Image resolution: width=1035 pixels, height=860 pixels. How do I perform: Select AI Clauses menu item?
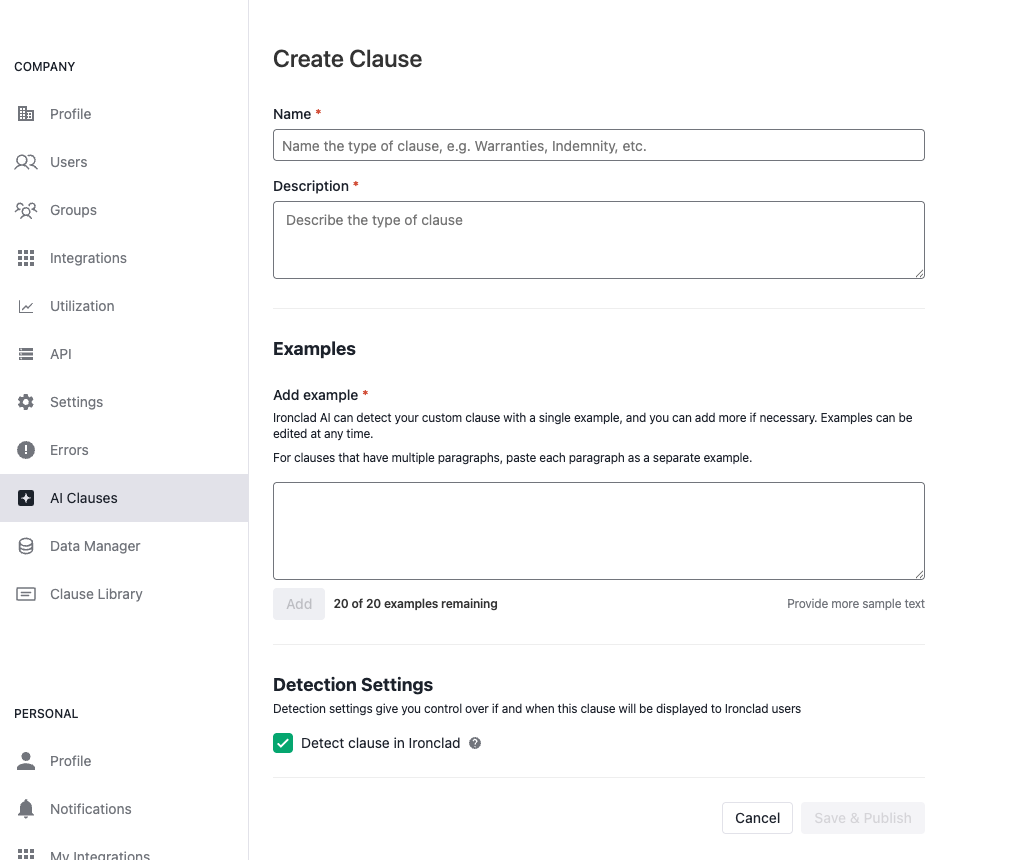pos(124,498)
